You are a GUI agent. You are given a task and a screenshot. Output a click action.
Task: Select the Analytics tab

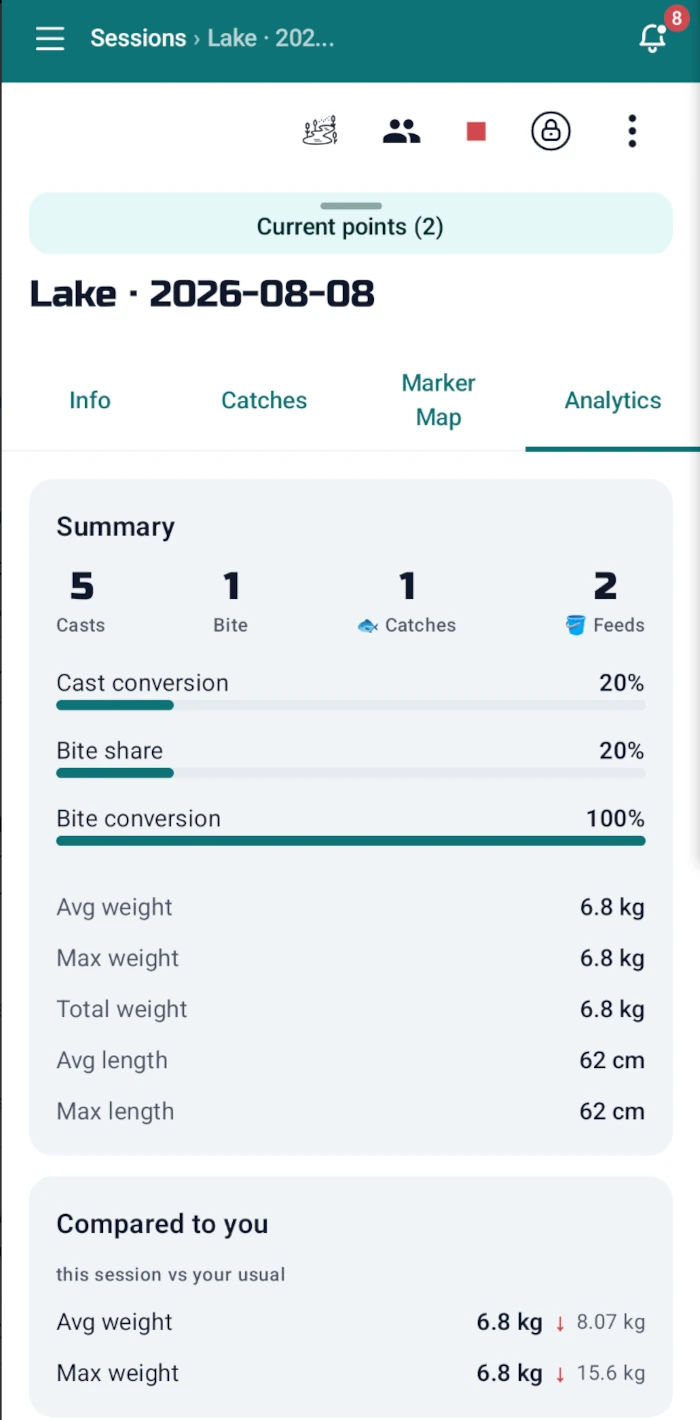(613, 400)
